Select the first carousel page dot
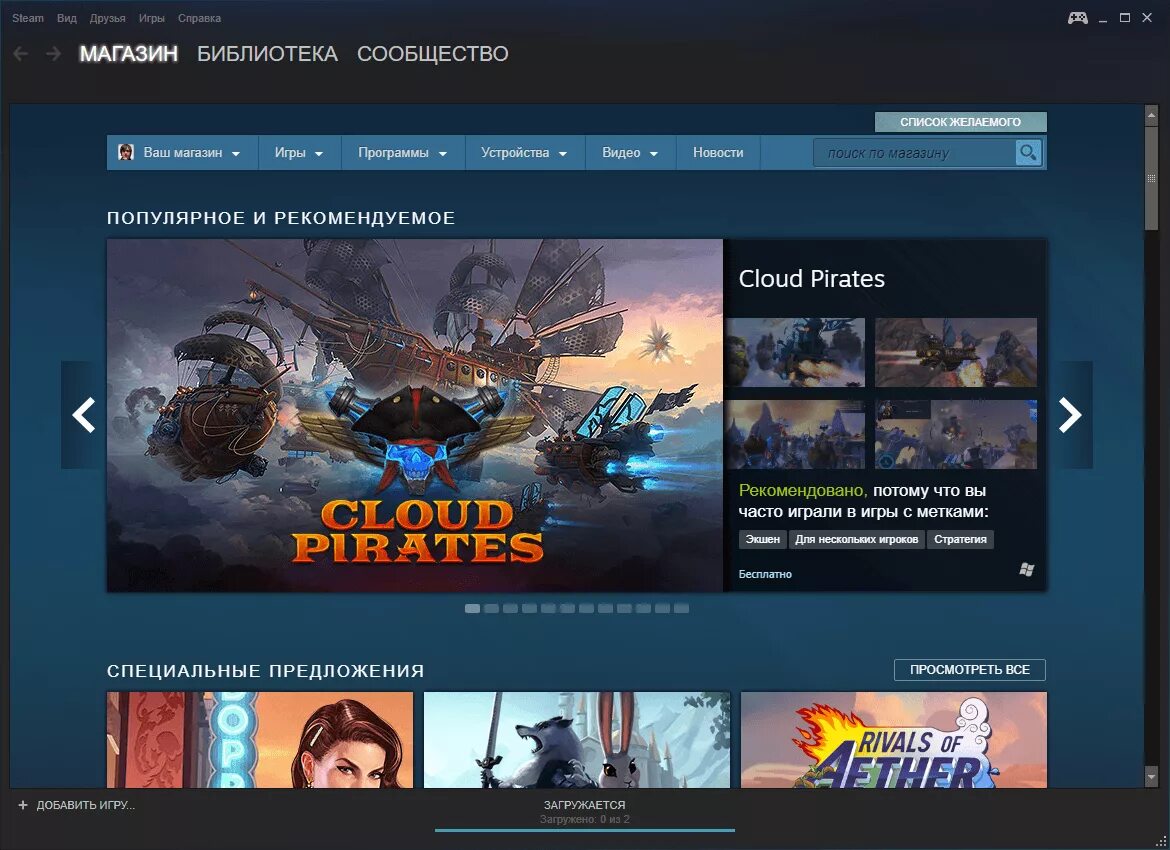 coord(472,608)
